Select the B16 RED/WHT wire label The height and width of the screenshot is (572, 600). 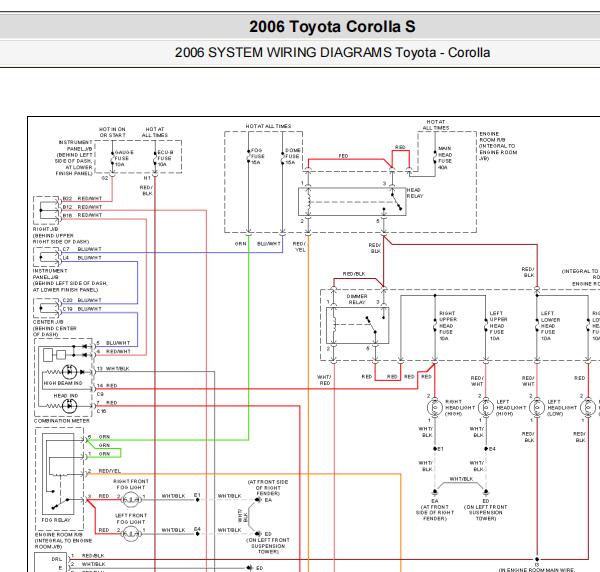[x=82, y=215]
